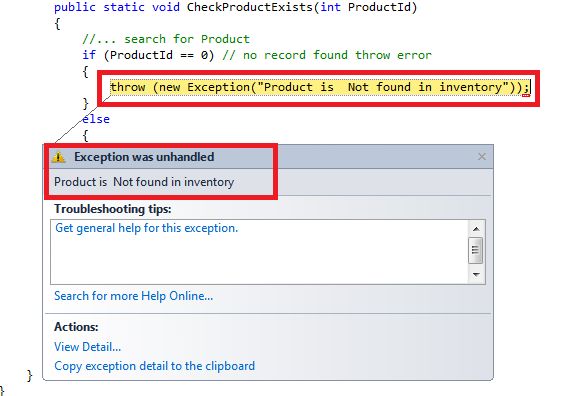Click the '//... search for Product' comment

(166, 39)
